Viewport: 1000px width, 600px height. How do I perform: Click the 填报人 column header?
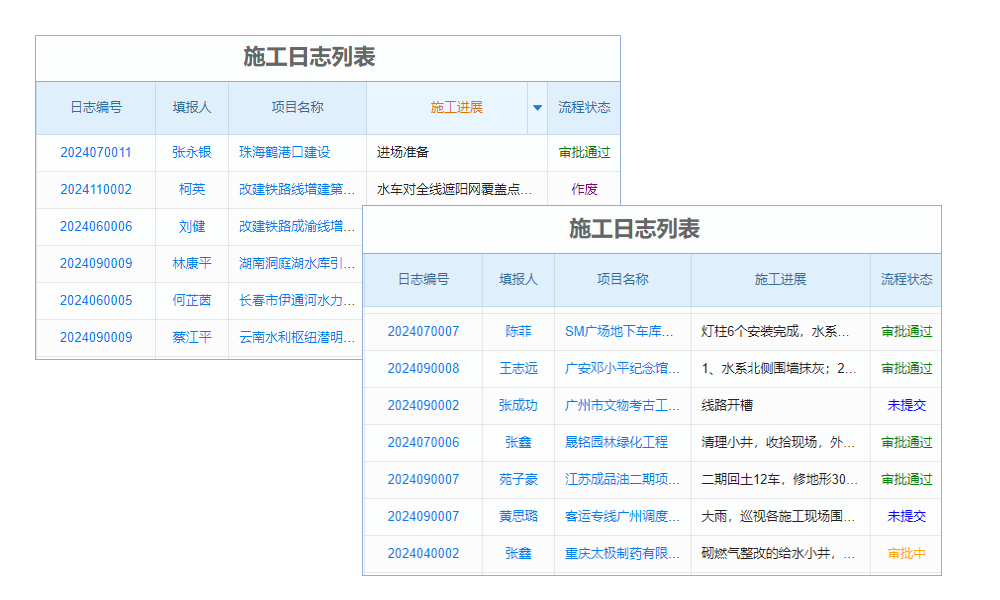(517, 280)
